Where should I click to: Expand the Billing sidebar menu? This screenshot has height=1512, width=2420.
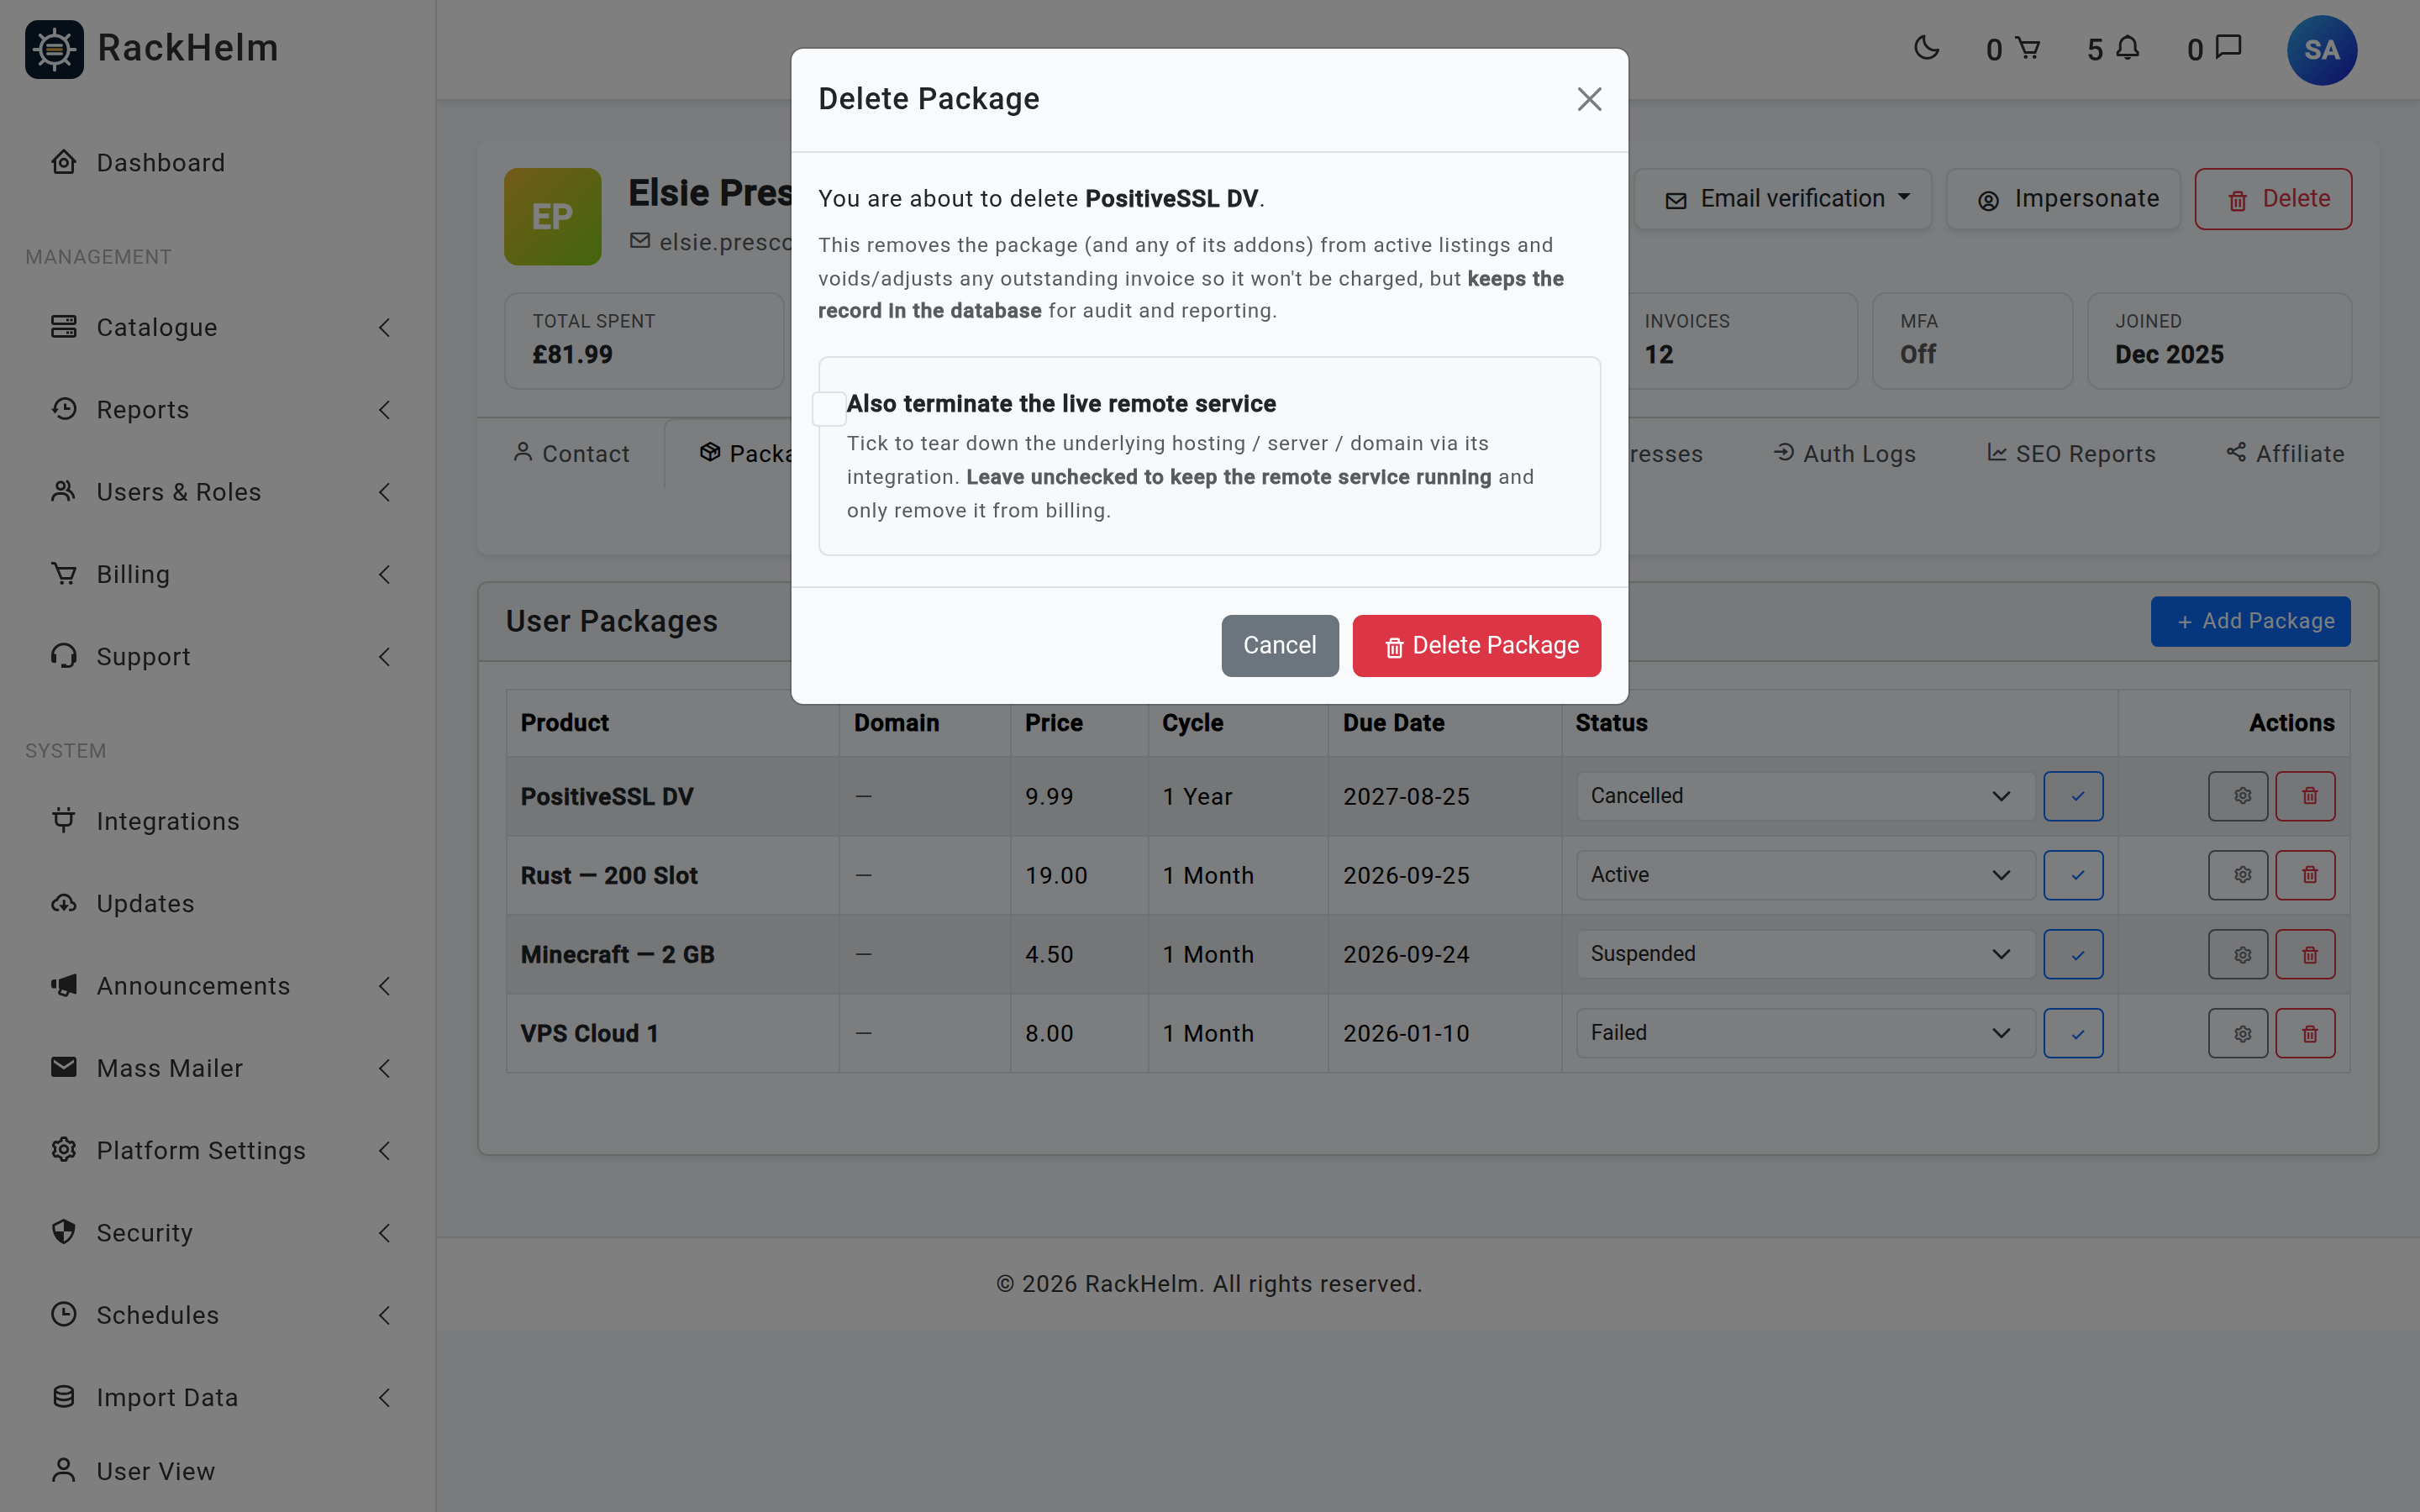tap(218, 574)
